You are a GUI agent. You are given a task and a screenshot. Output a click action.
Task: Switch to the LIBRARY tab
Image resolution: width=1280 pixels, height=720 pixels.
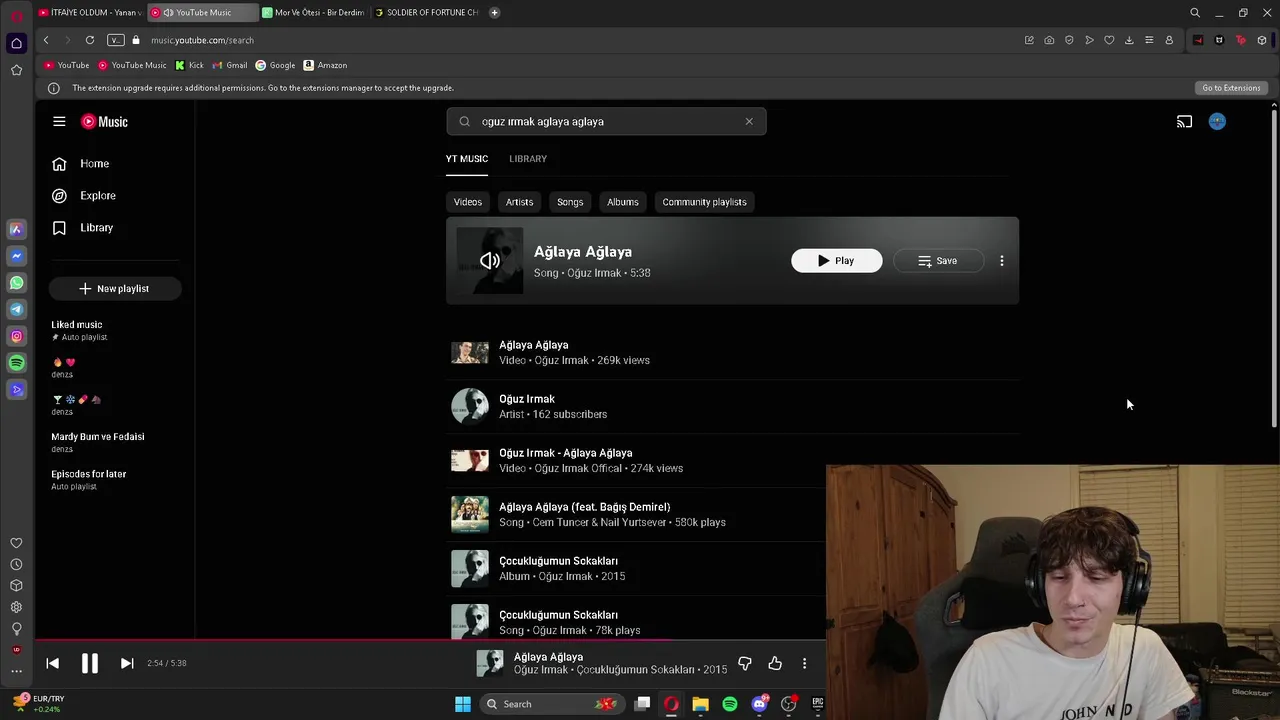(528, 158)
